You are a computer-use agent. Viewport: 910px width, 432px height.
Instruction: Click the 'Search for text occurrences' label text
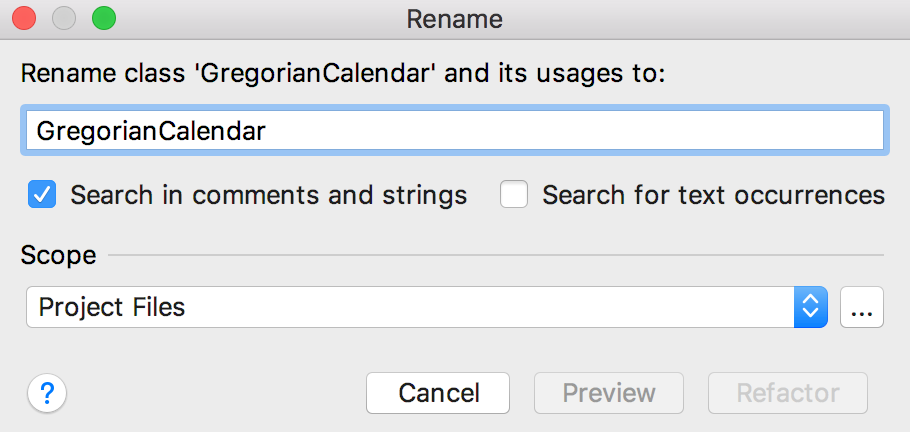click(713, 195)
